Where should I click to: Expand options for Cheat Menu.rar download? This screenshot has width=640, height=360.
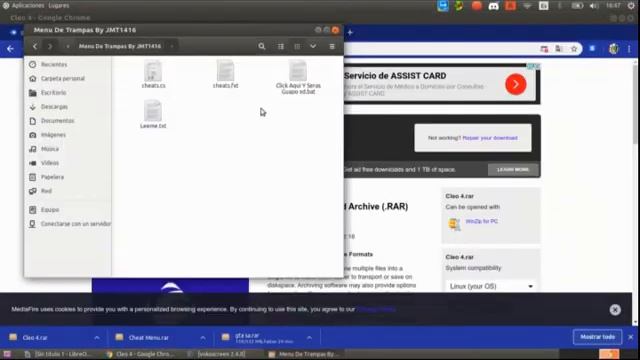click(x=203, y=338)
